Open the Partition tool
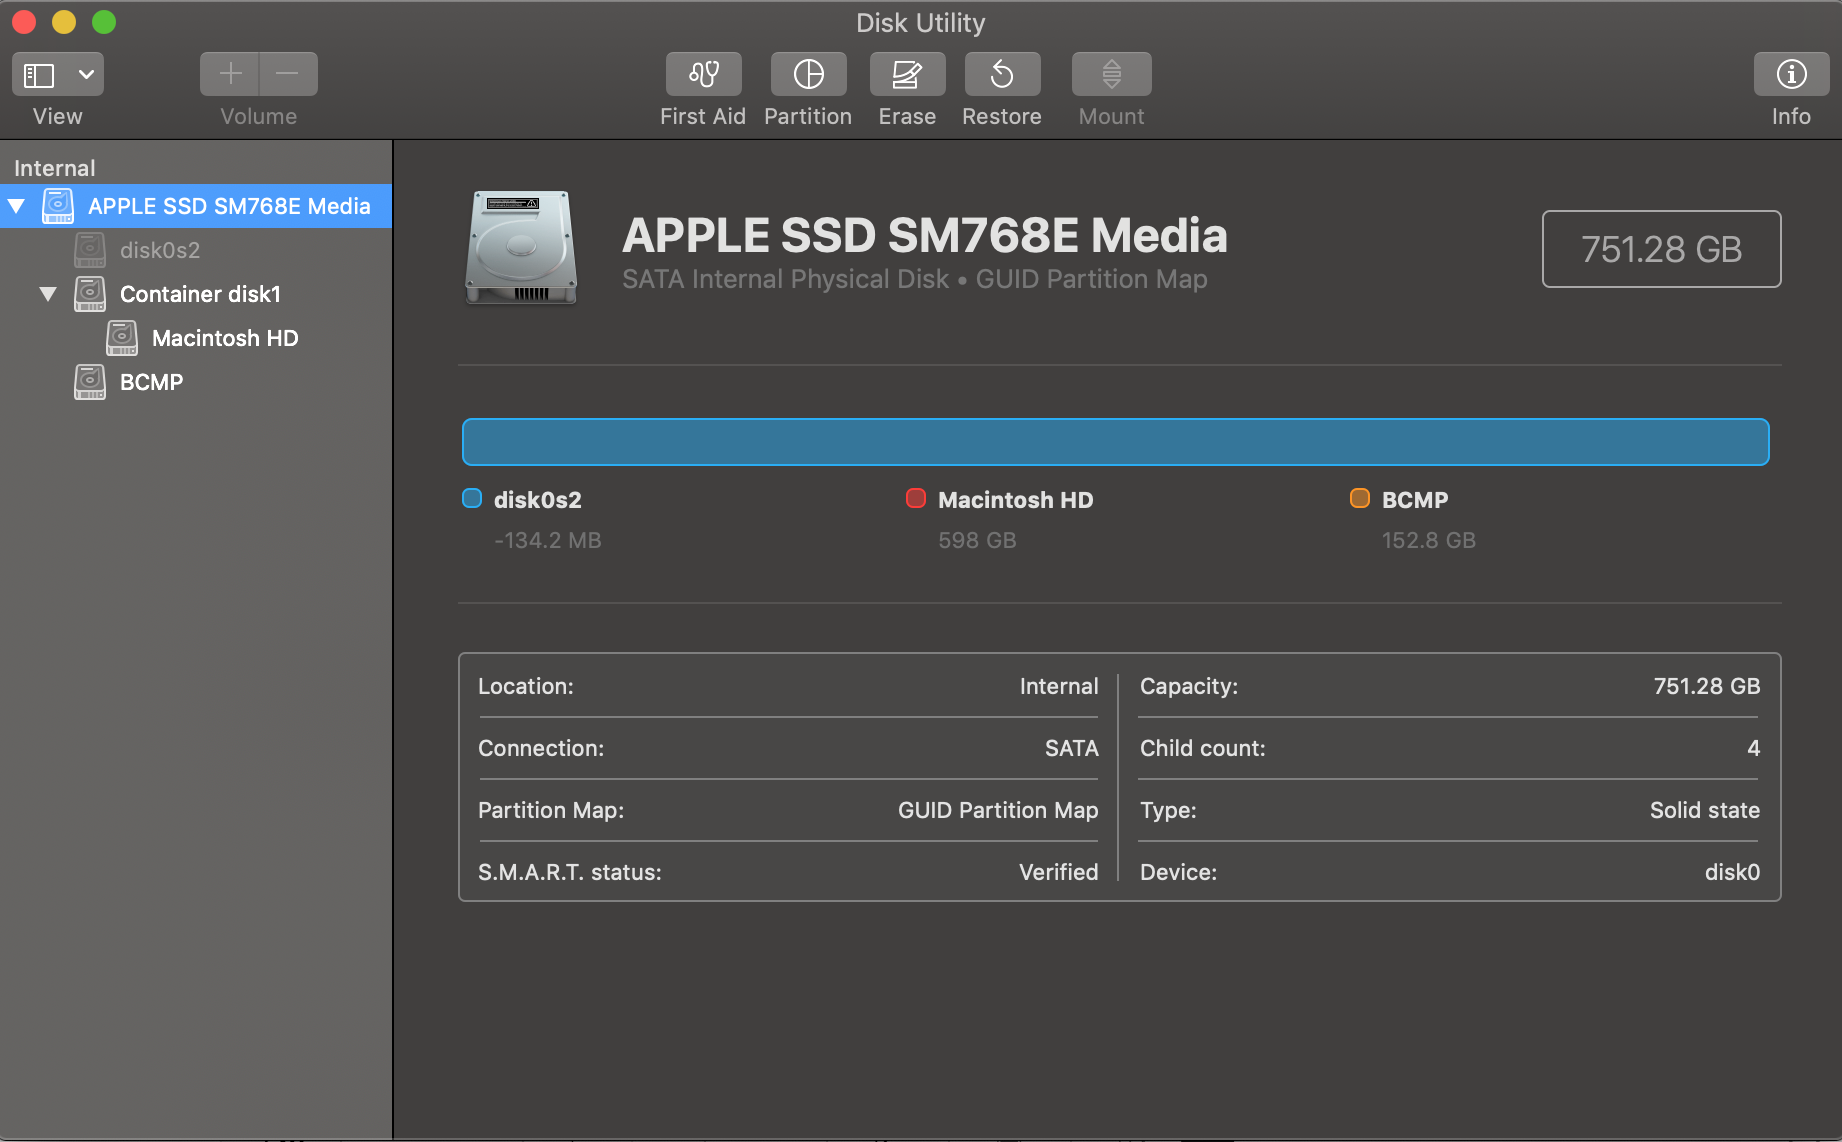This screenshot has height=1142, width=1842. [808, 75]
